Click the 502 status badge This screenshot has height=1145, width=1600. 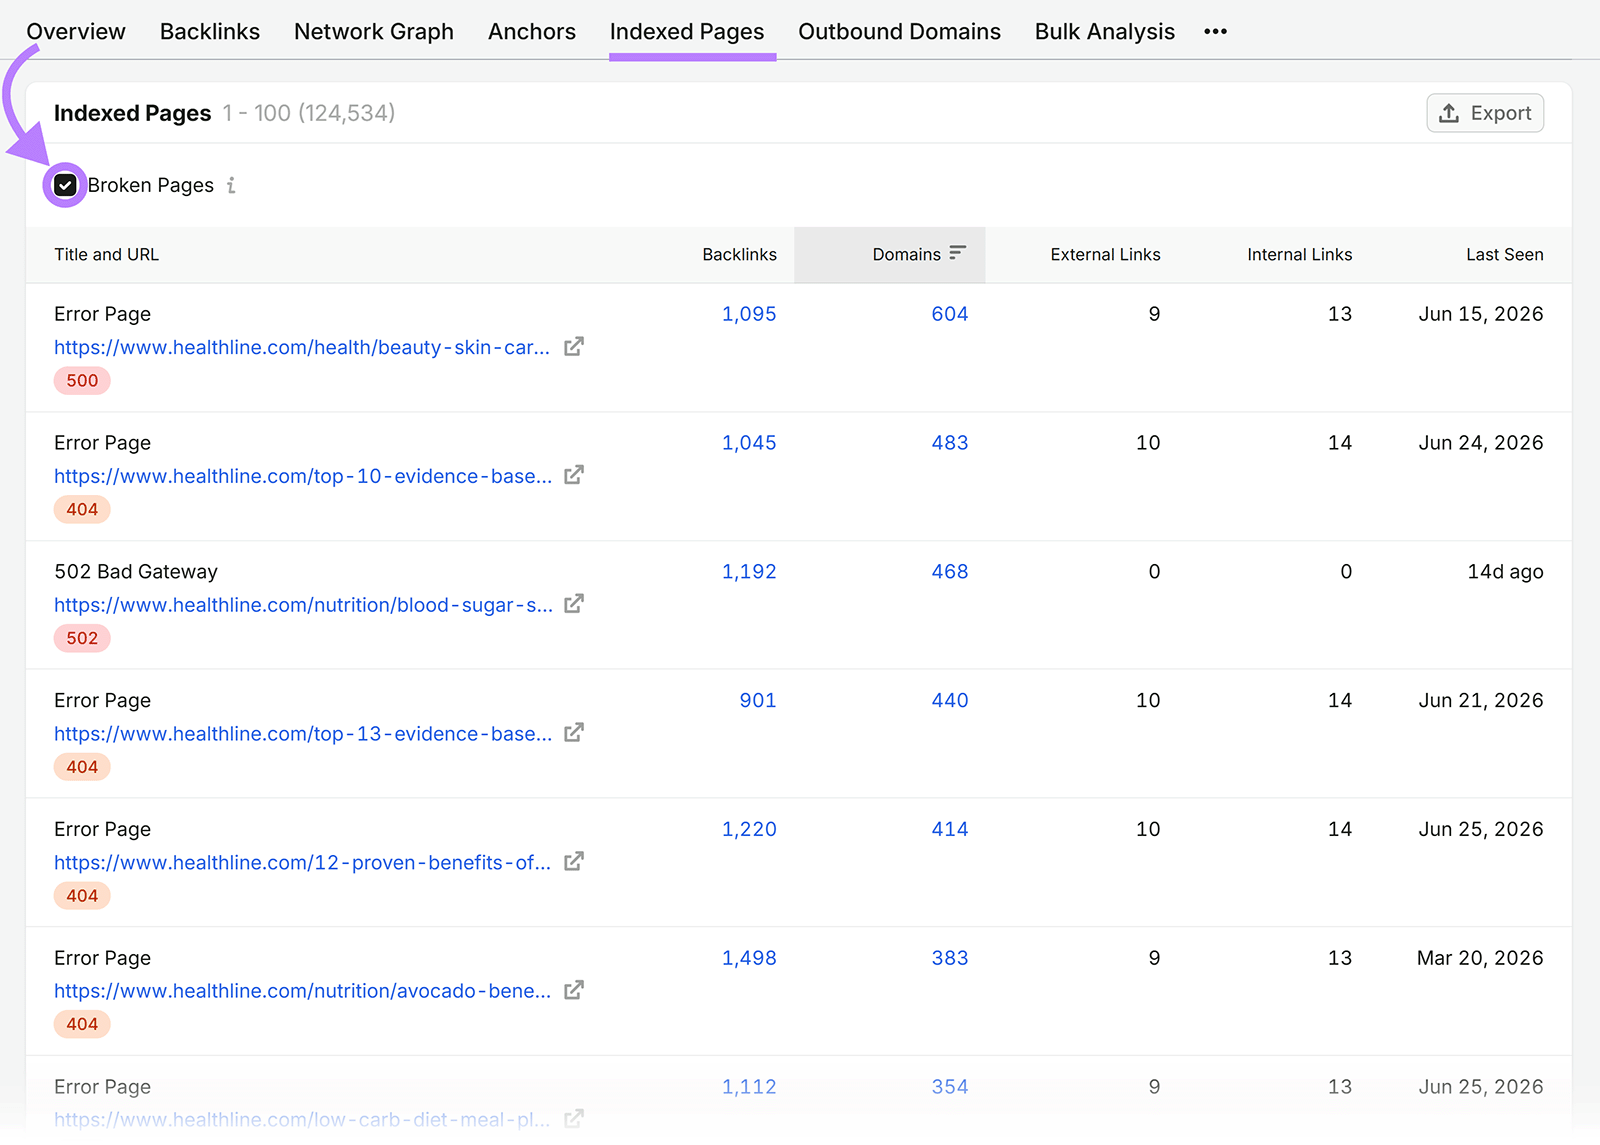[82, 638]
